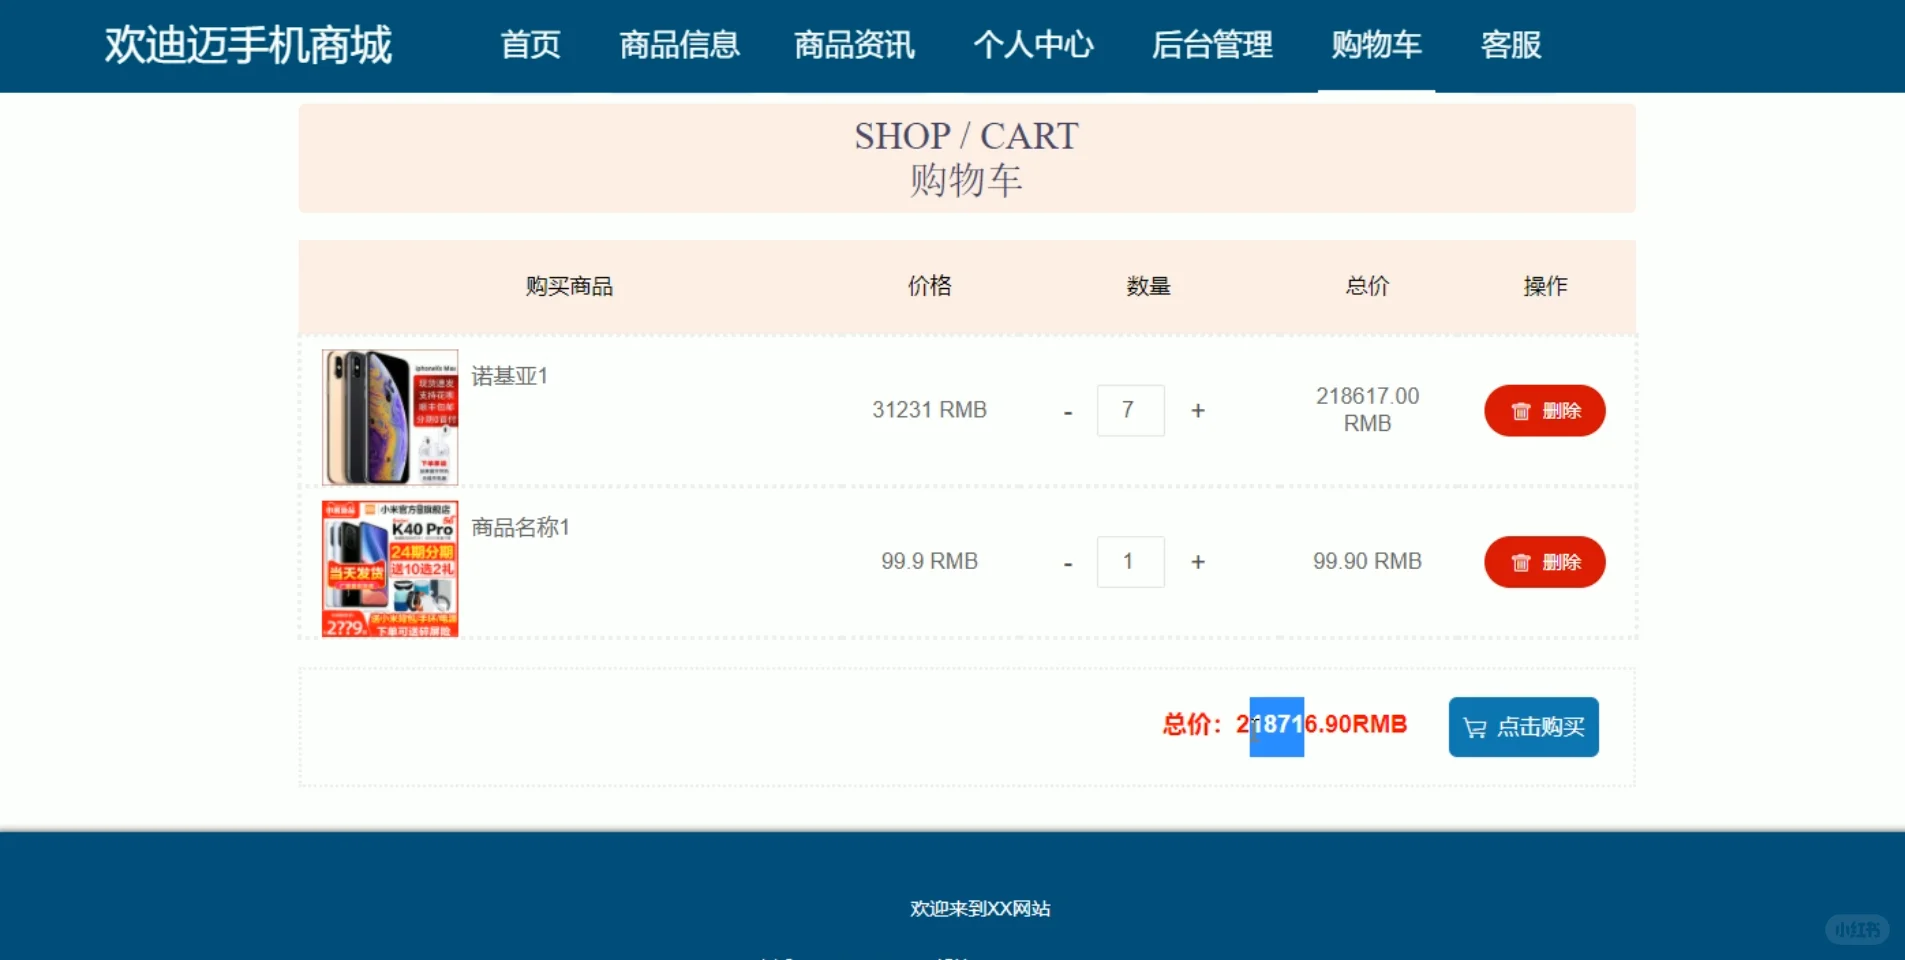Contact 客服 via the navigation bar
Viewport: 1905px width, 960px height.
1509,45
